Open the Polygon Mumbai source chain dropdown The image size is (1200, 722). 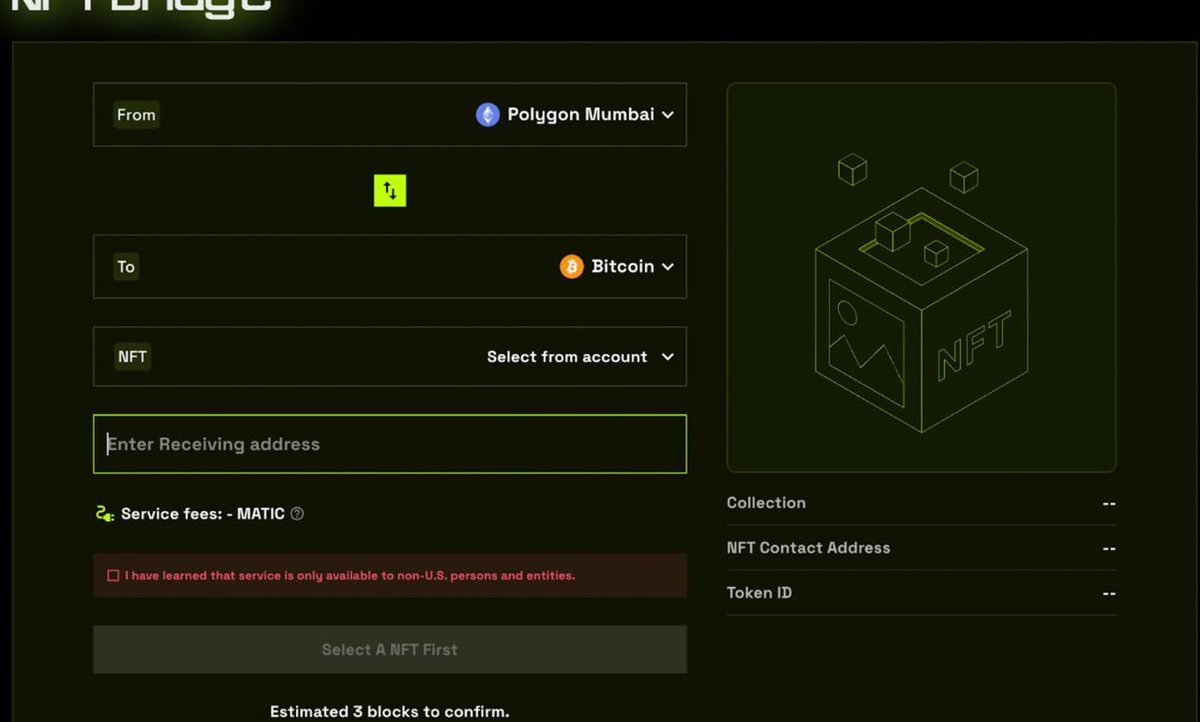[x=575, y=114]
